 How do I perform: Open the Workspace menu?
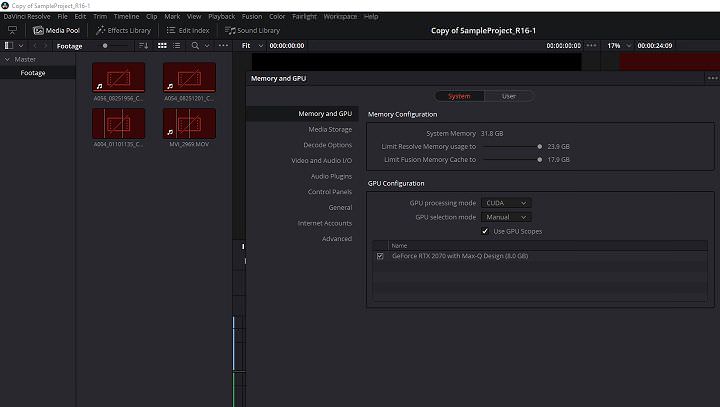340,17
